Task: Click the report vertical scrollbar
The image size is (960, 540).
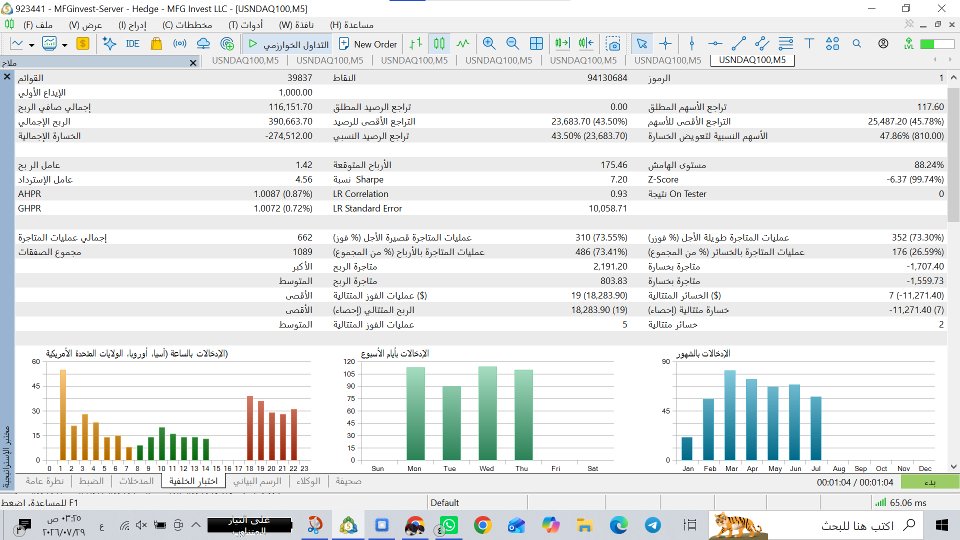Action: [x=953, y=156]
